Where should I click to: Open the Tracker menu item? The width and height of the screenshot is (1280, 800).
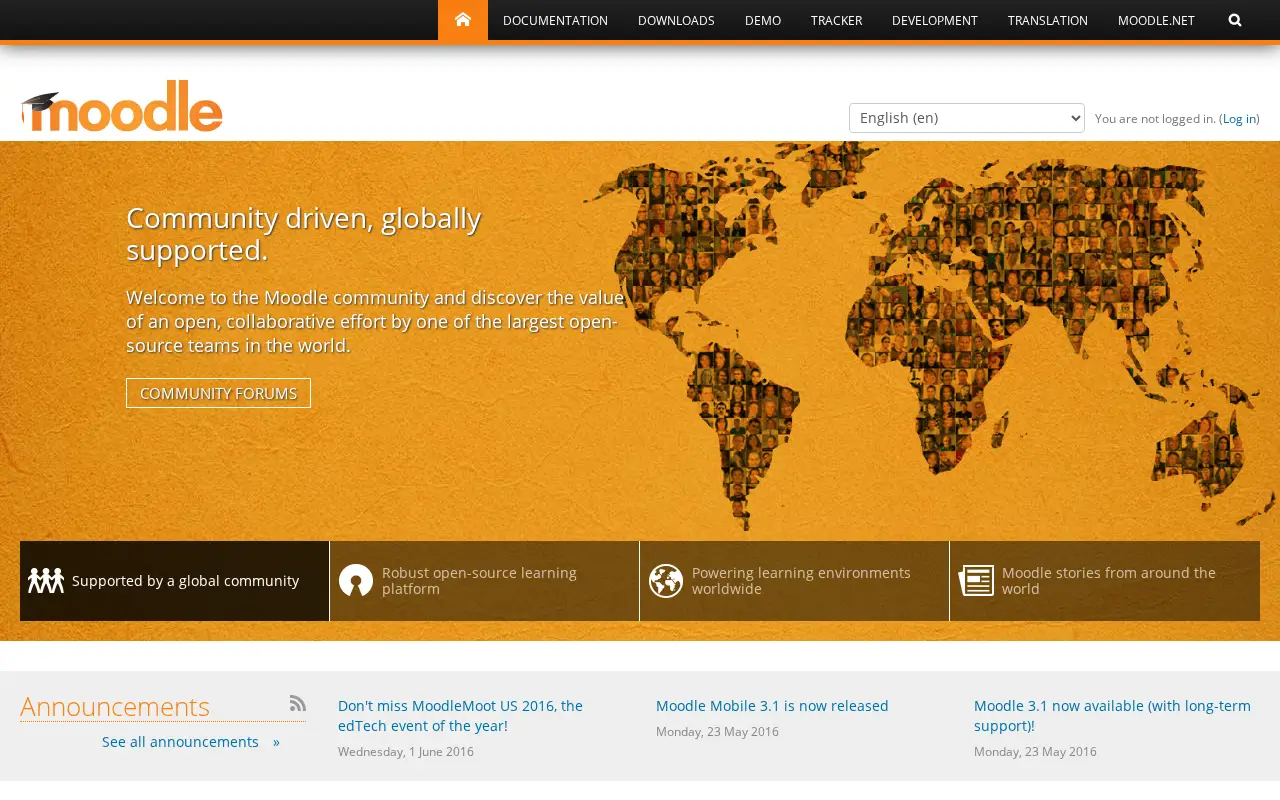click(x=836, y=20)
